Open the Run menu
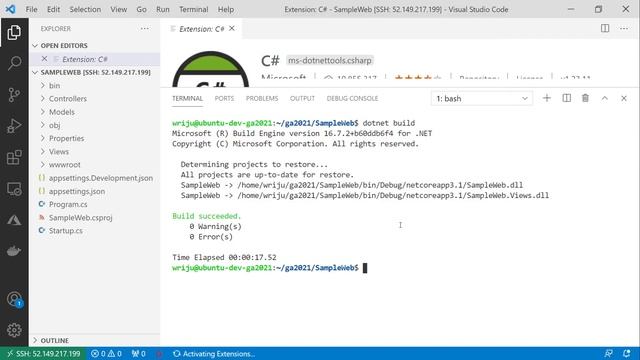 162,9
